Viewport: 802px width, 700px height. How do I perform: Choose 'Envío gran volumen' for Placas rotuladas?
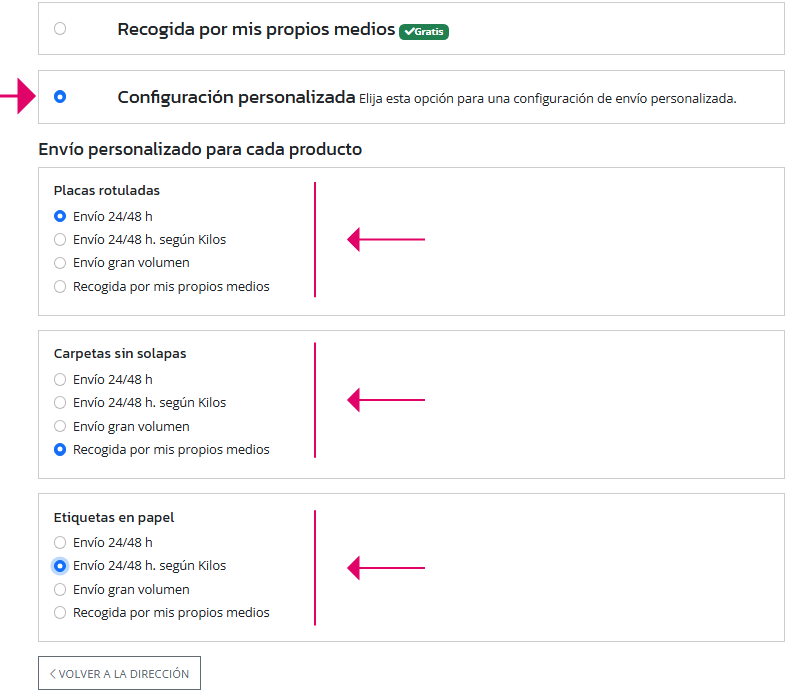tap(60, 263)
